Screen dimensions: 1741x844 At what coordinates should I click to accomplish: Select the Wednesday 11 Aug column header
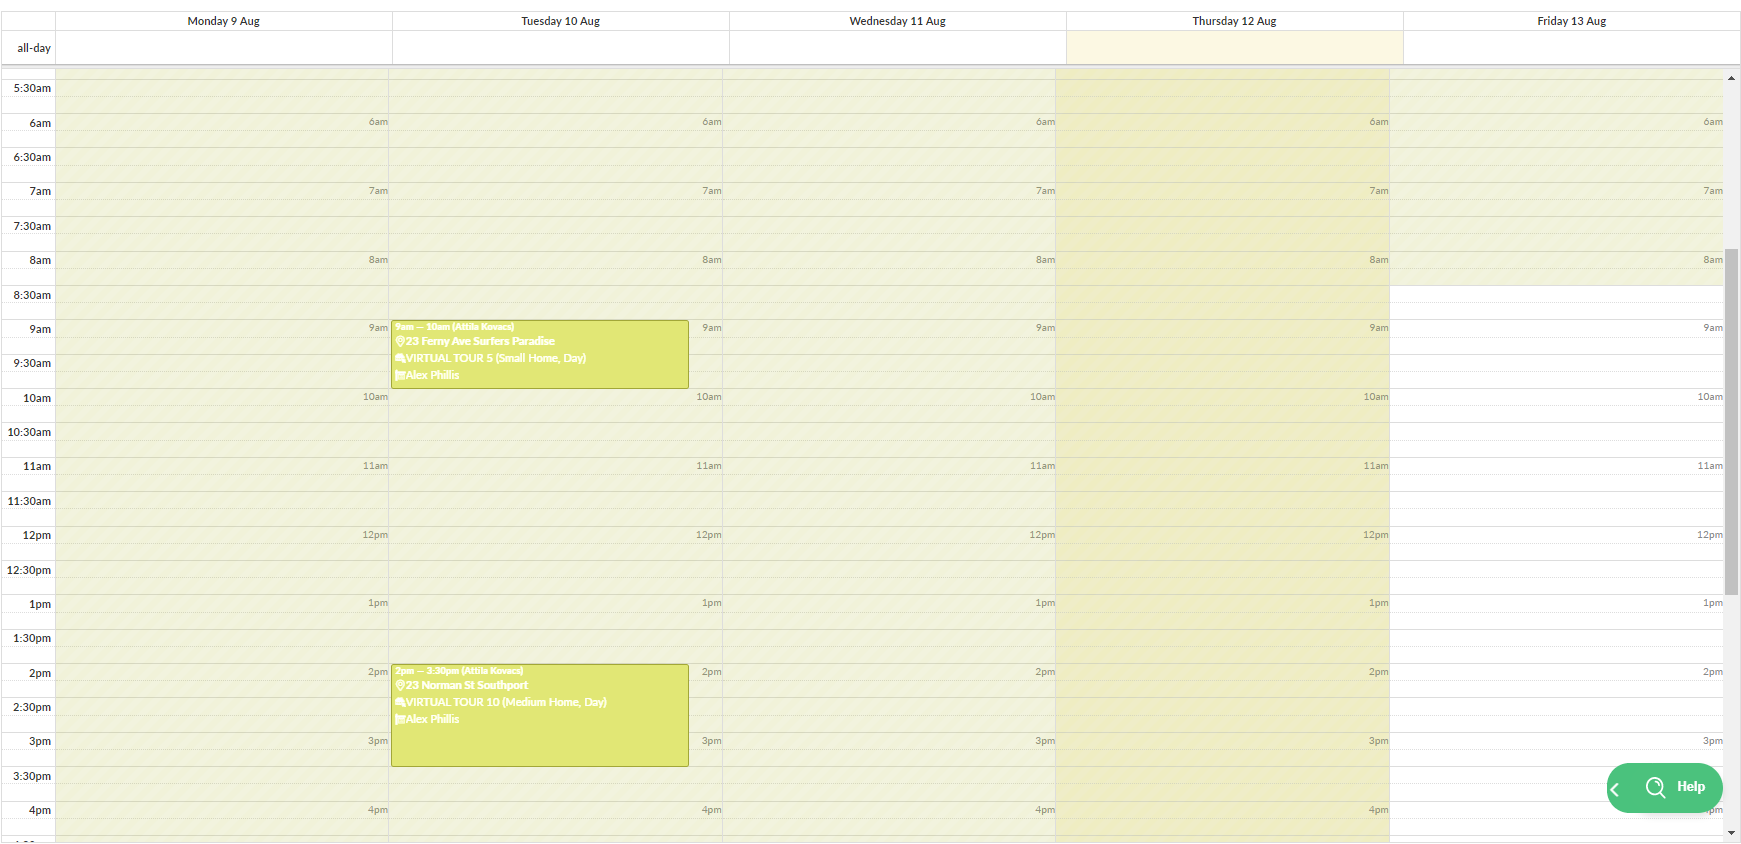(897, 21)
